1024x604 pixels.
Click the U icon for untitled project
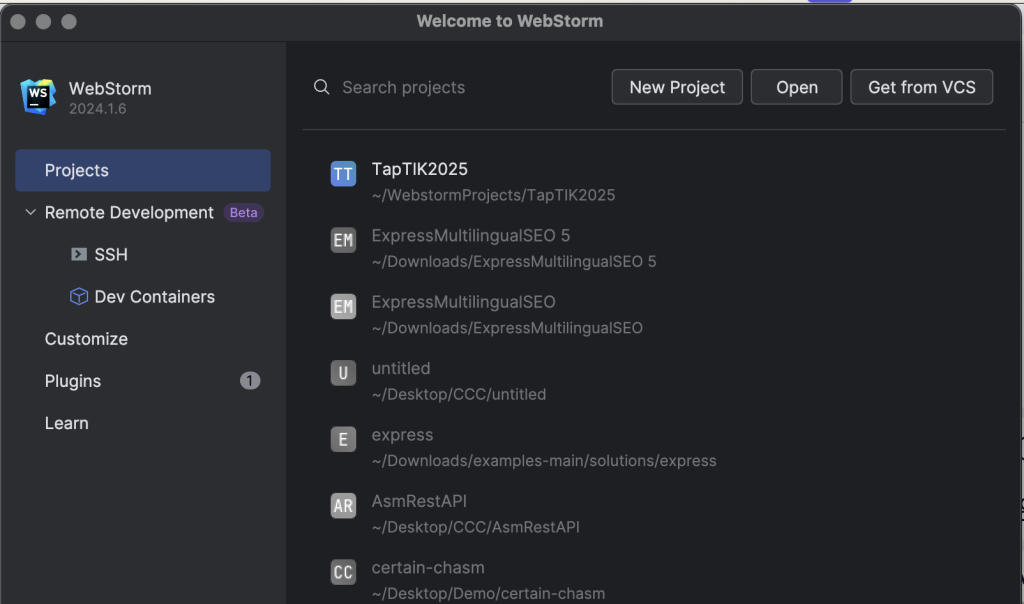click(343, 373)
